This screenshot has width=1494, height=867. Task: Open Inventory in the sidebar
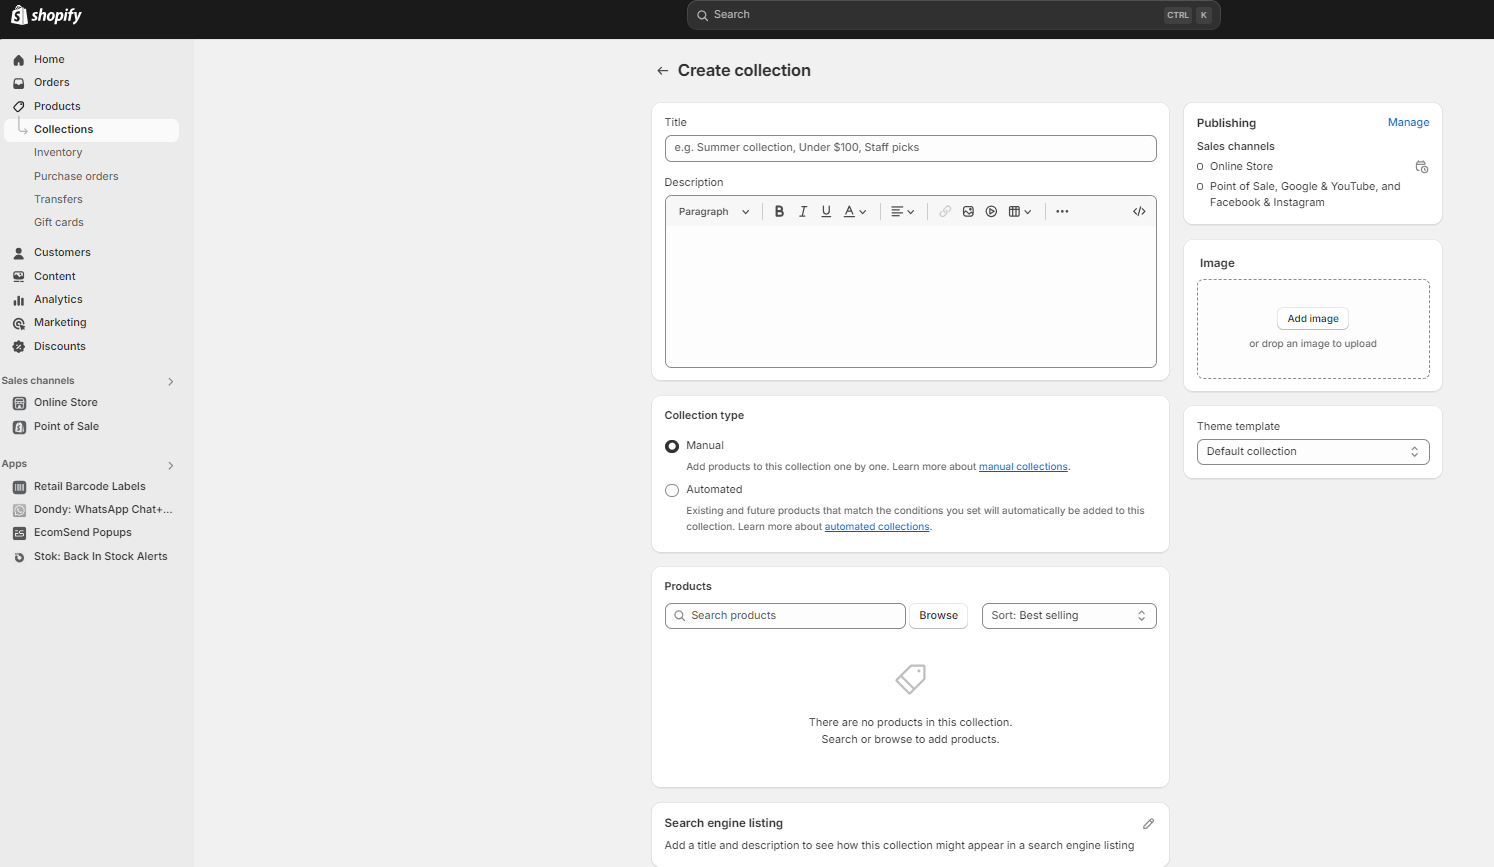click(58, 153)
